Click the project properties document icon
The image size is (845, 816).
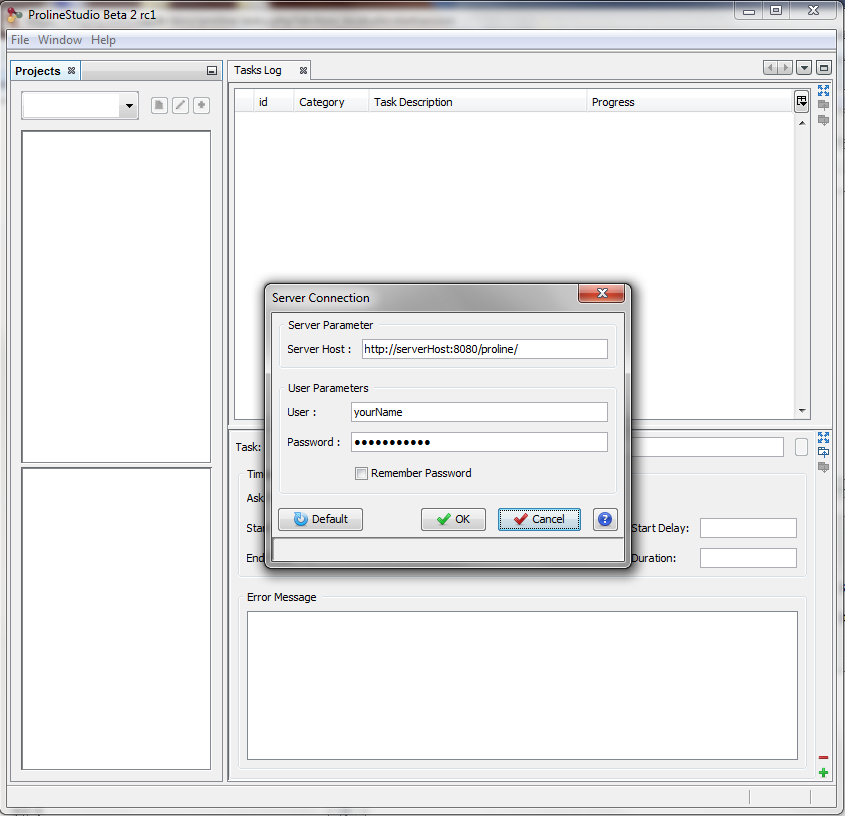159,106
